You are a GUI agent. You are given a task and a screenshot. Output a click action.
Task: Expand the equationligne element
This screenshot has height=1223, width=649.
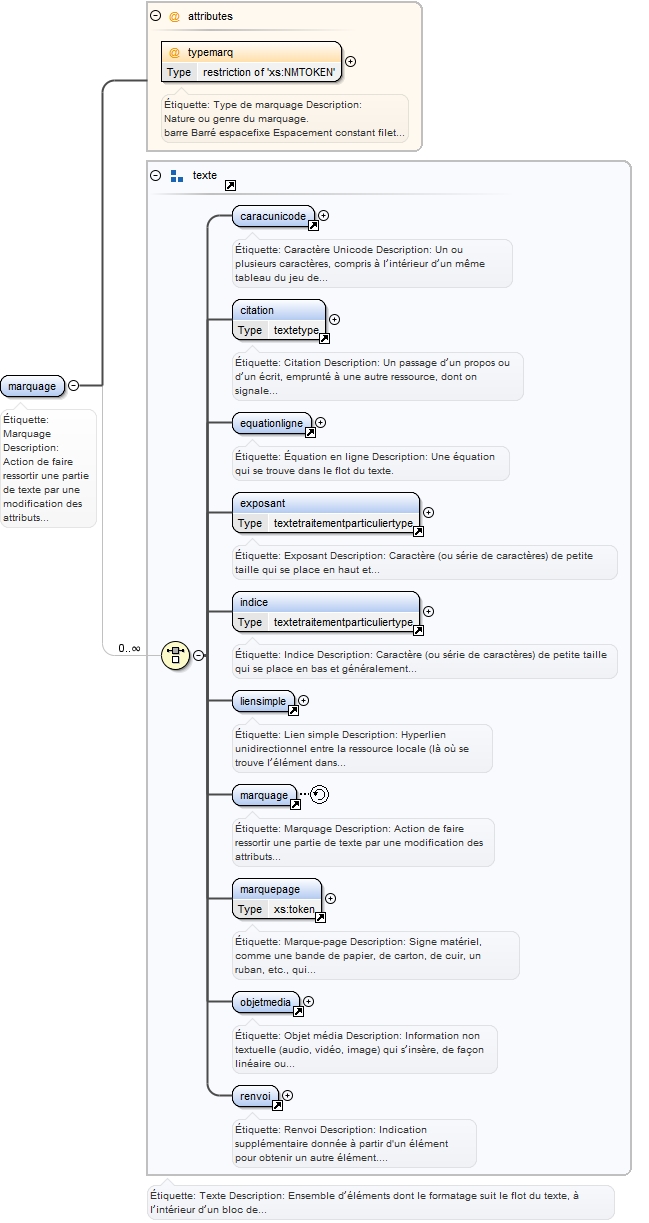tap(320, 423)
